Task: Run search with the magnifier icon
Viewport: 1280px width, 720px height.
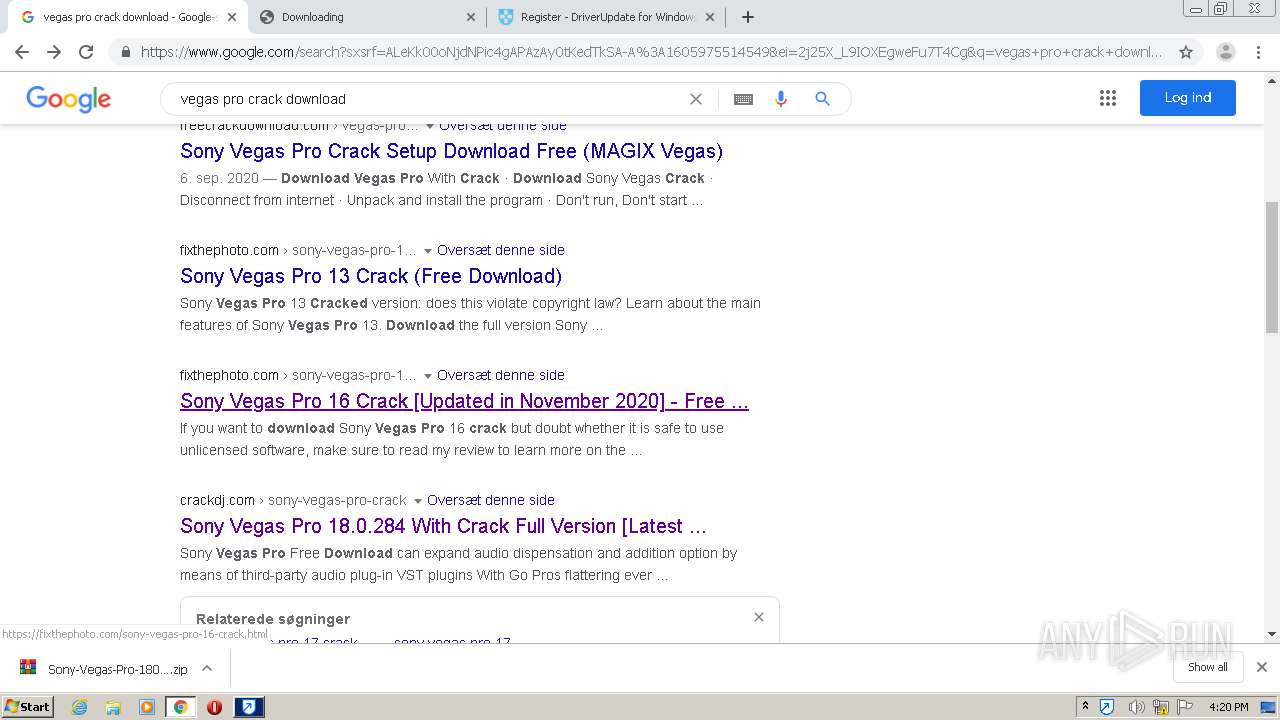Action: point(822,99)
